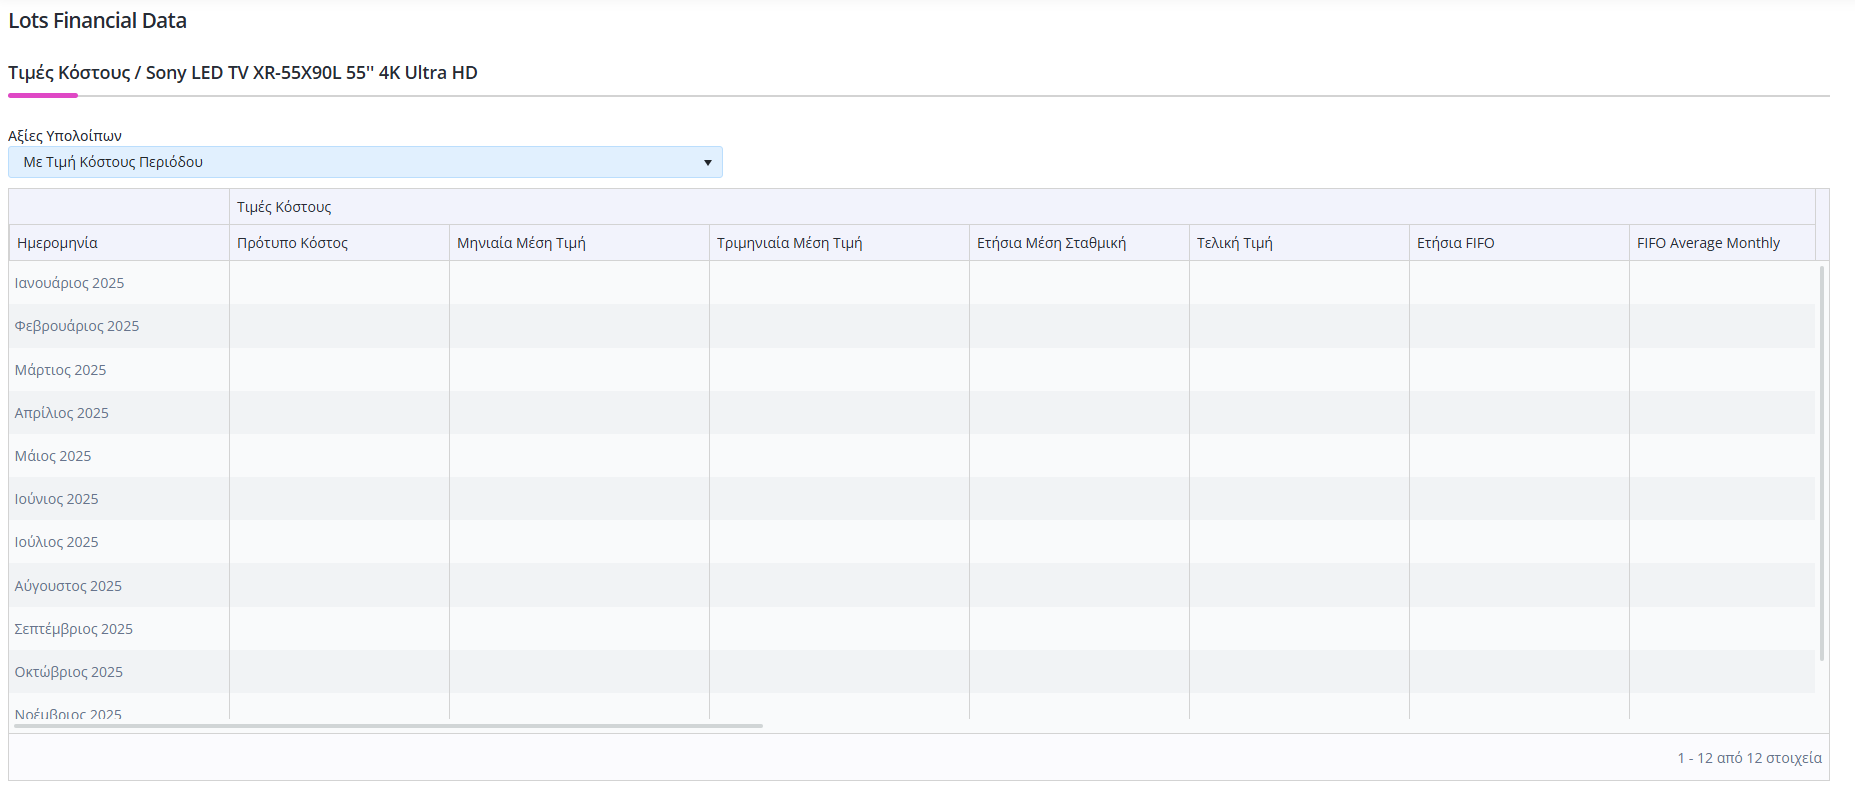Click the Τελική Τιμή column header
The image size is (1855, 791).
[x=1299, y=243]
